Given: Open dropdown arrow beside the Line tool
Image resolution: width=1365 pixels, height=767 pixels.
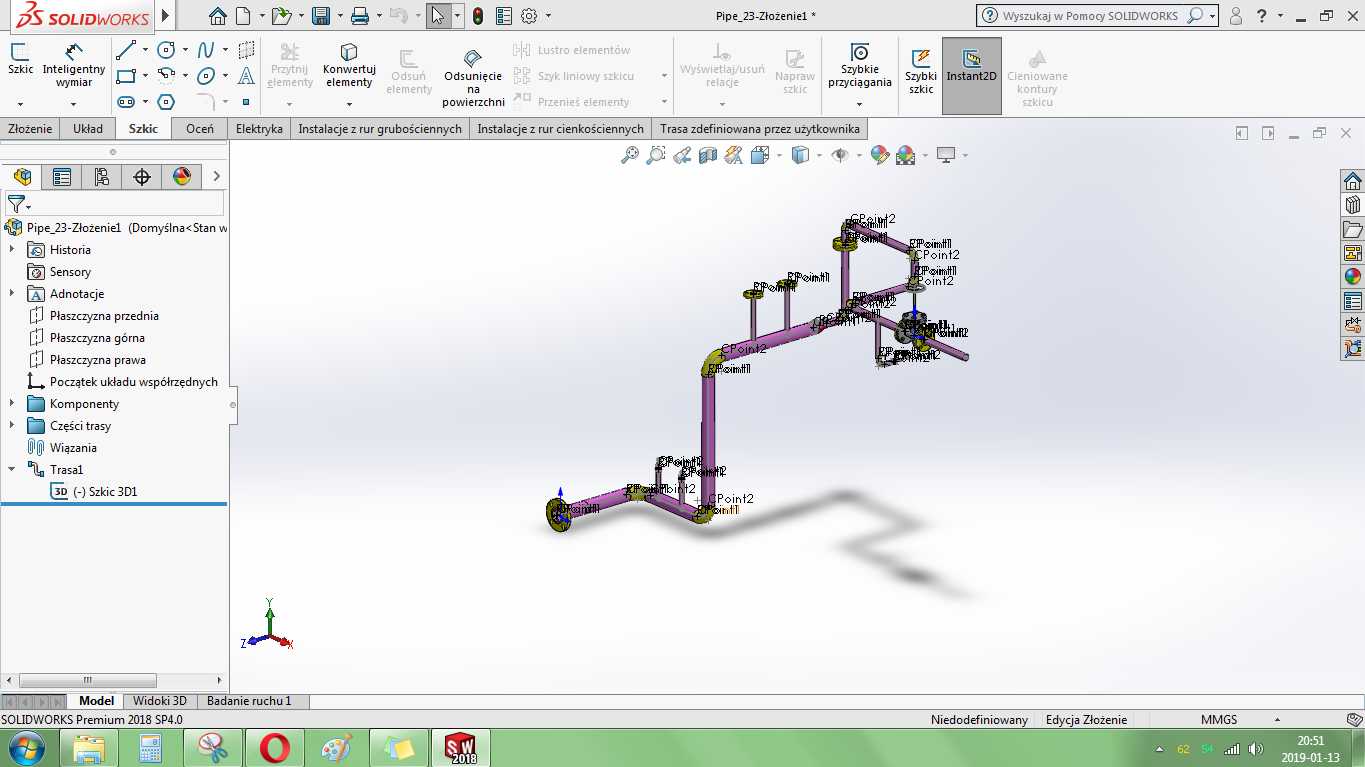Looking at the screenshot, I should (x=145, y=50).
